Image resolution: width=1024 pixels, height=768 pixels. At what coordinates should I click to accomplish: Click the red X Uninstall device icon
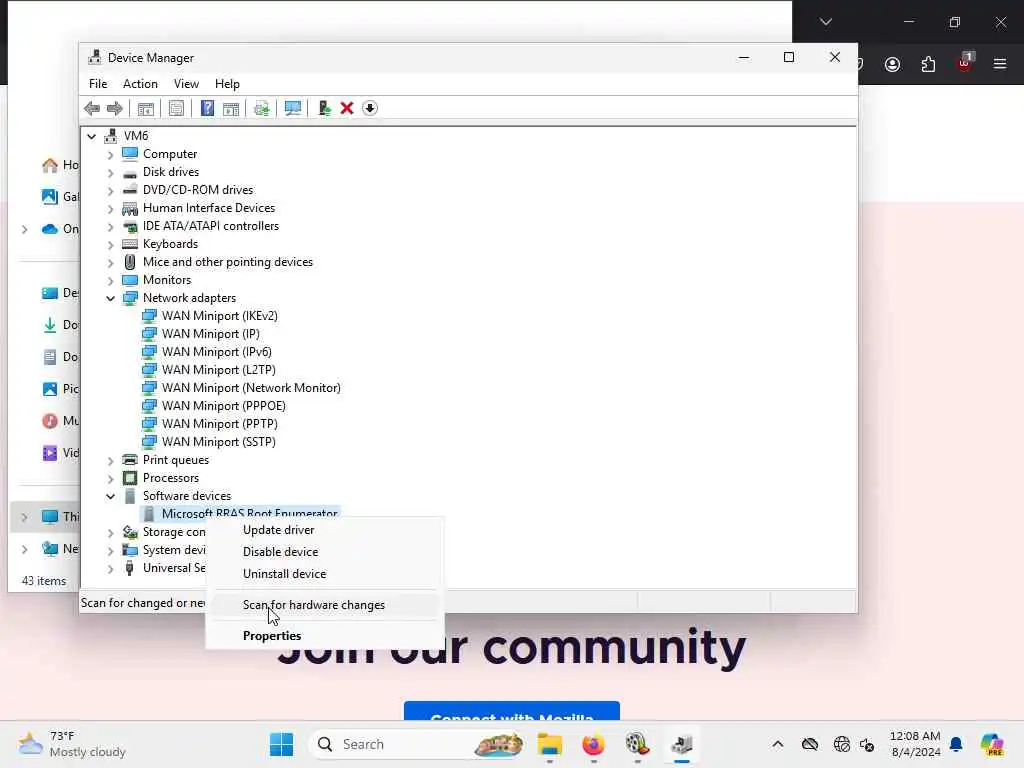347,108
